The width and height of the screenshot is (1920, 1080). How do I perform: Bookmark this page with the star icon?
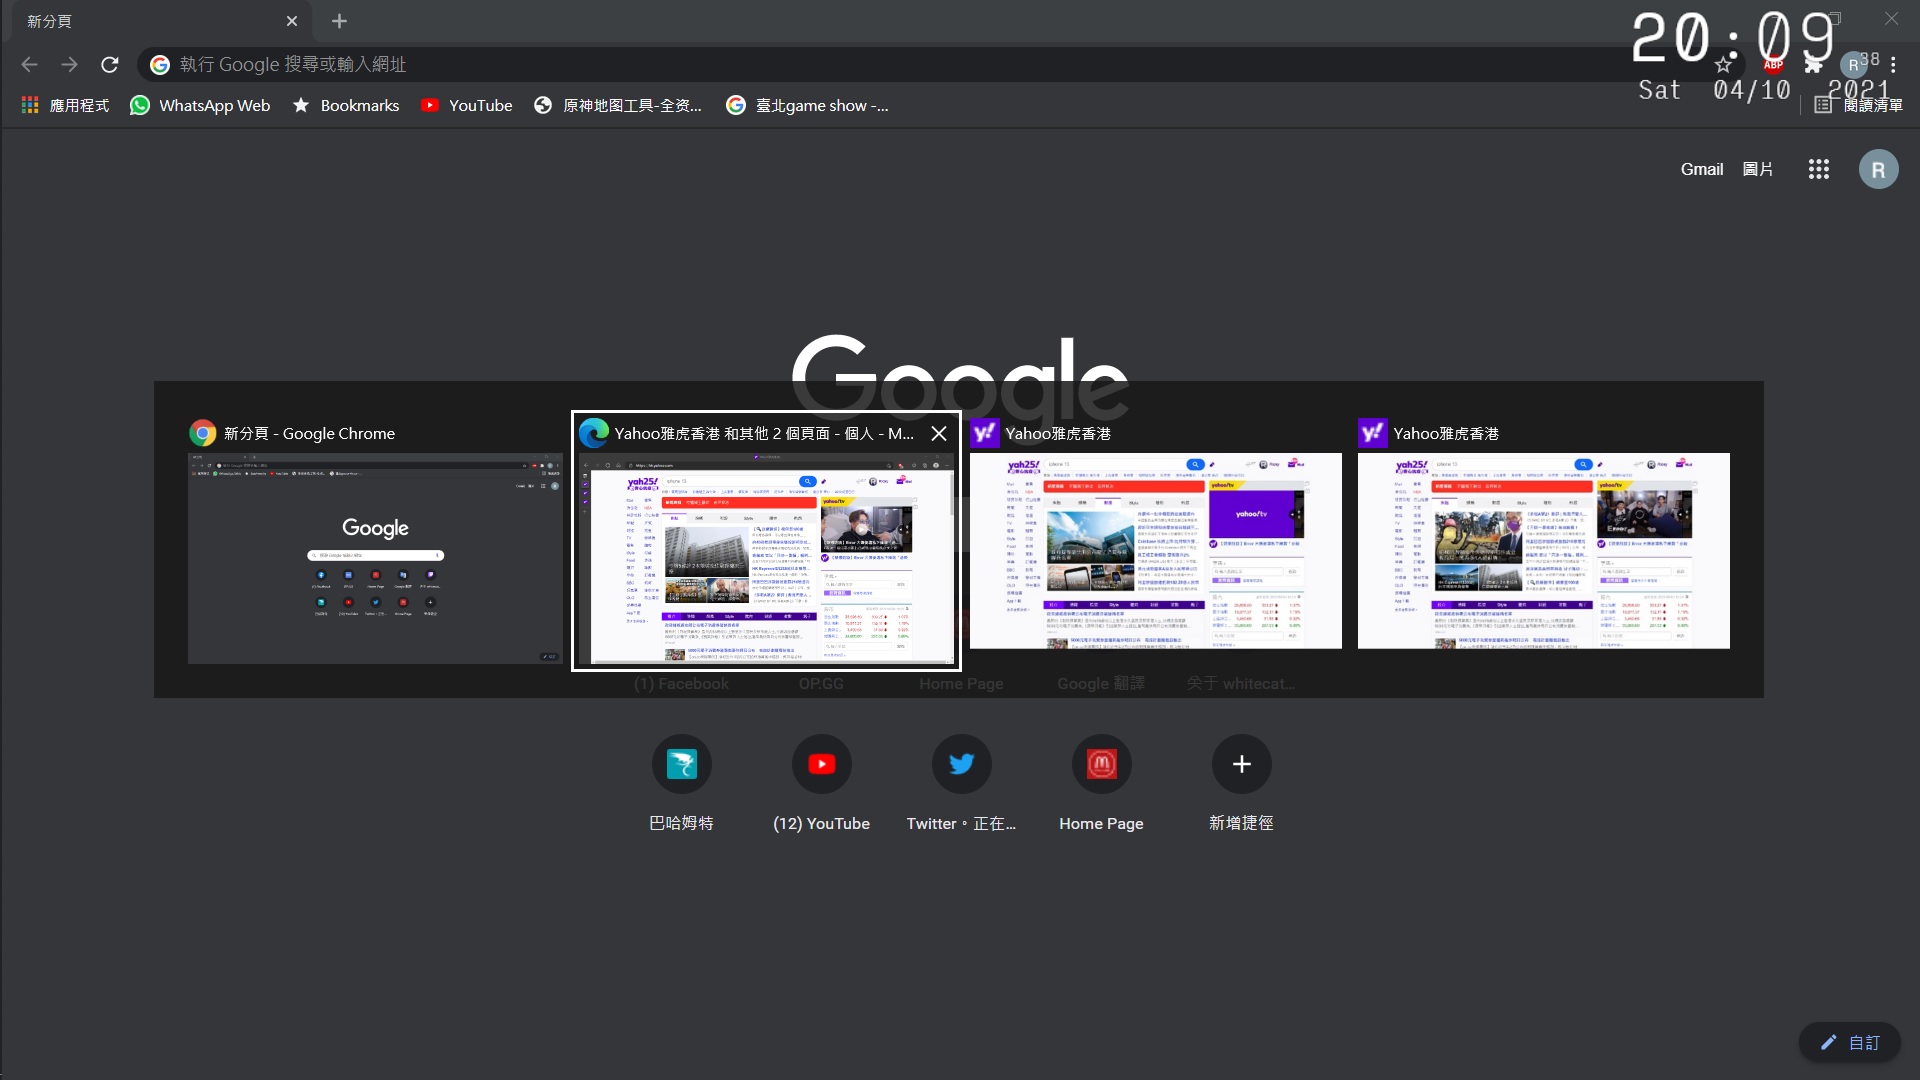click(1723, 64)
